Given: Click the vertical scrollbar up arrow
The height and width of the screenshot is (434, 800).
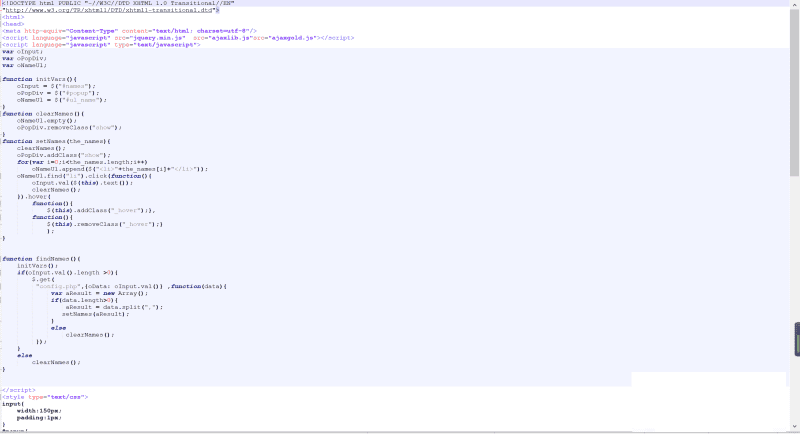Looking at the screenshot, I should tap(794, 4).
